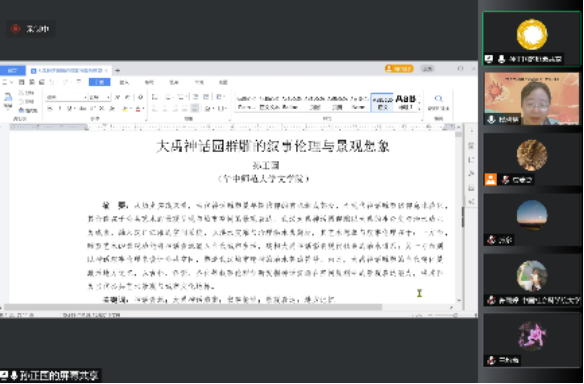This screenshot has height=384, width=584.
Task: Click the document title heading text
Action: tap(273, 146)
